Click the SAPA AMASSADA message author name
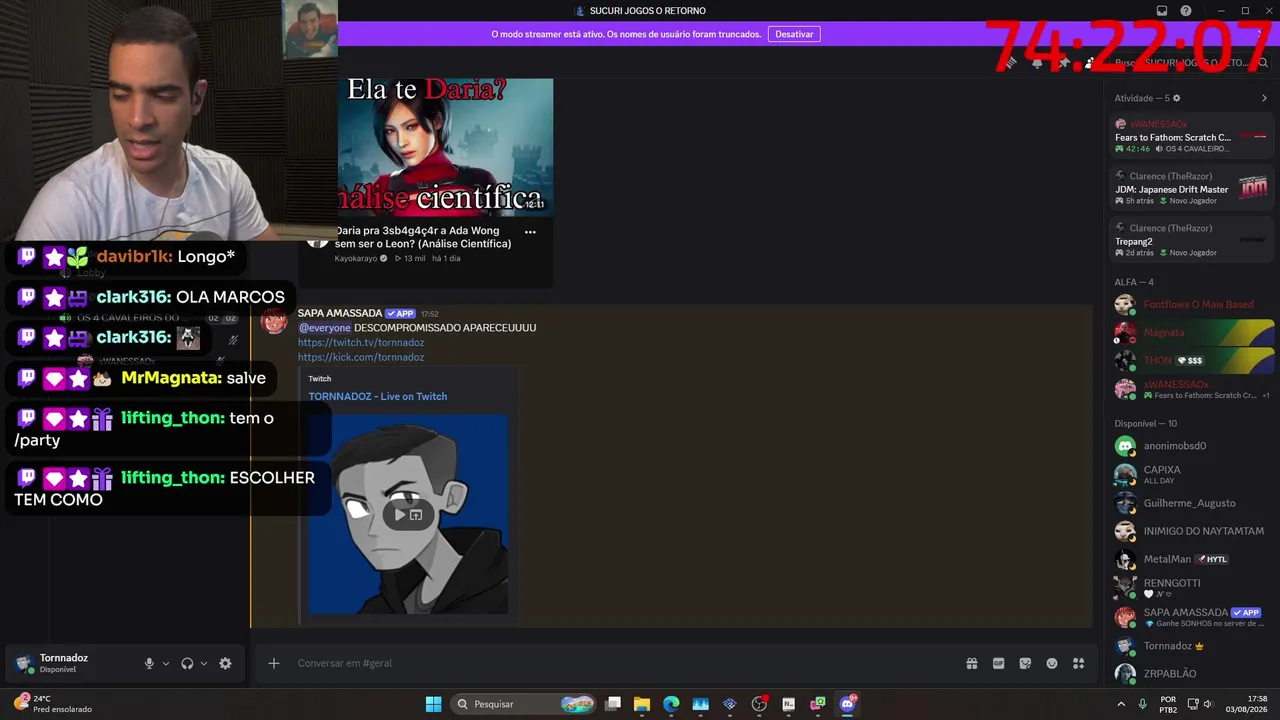The width and height of the screenshot is (1280, 720). click(x=340, y=313)
